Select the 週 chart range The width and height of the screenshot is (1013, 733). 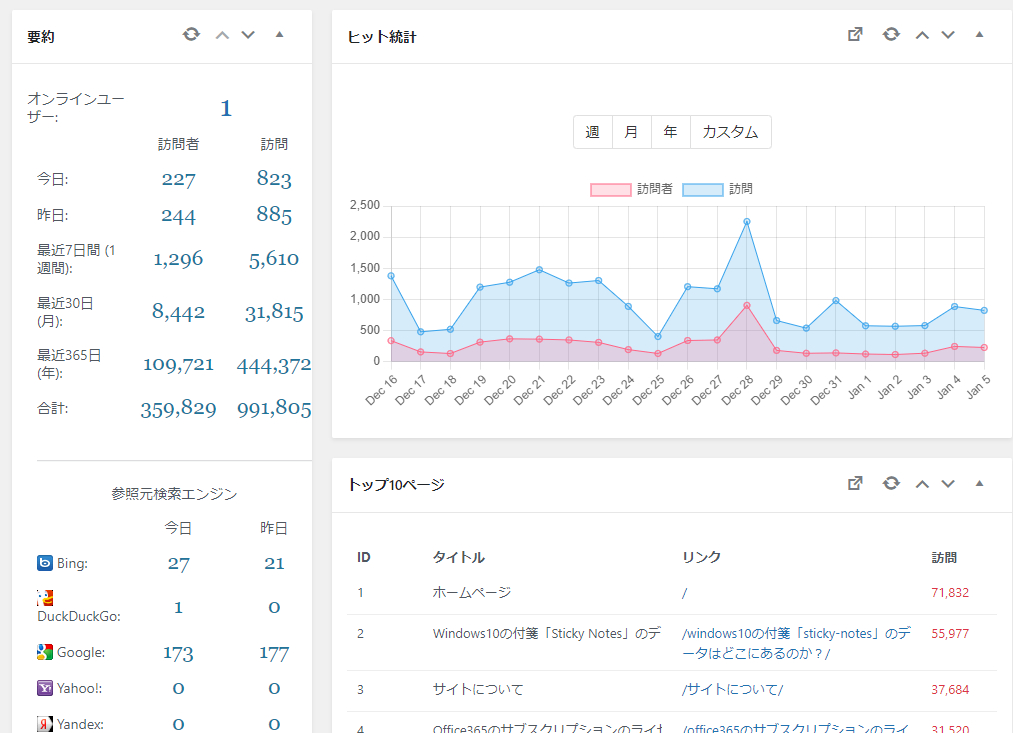pyautogui.click(x=592, y=132)
